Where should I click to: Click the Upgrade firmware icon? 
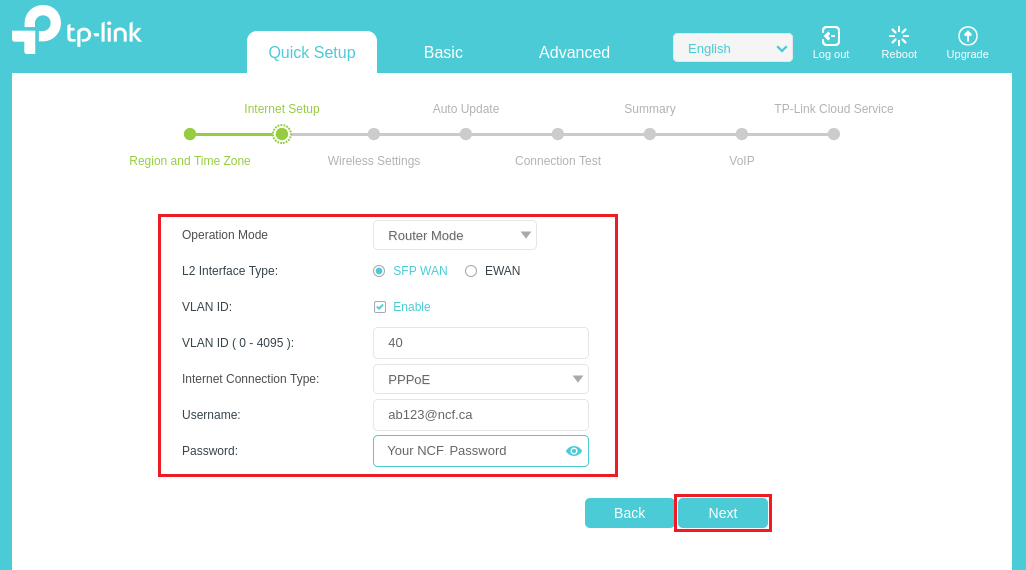click(x=967, y=37)
